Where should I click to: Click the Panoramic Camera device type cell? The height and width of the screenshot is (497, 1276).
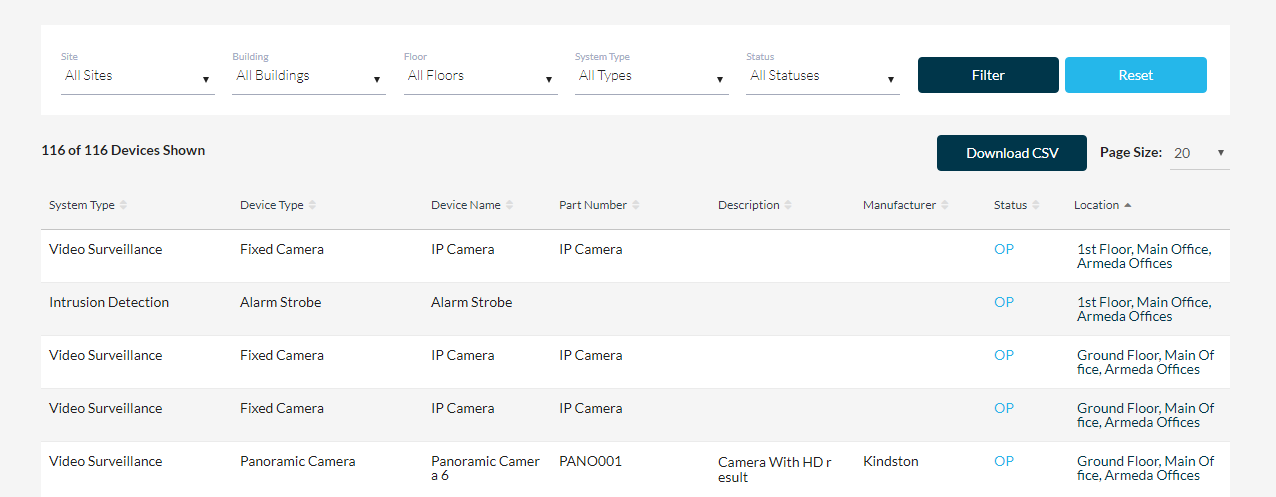[298, 461]
